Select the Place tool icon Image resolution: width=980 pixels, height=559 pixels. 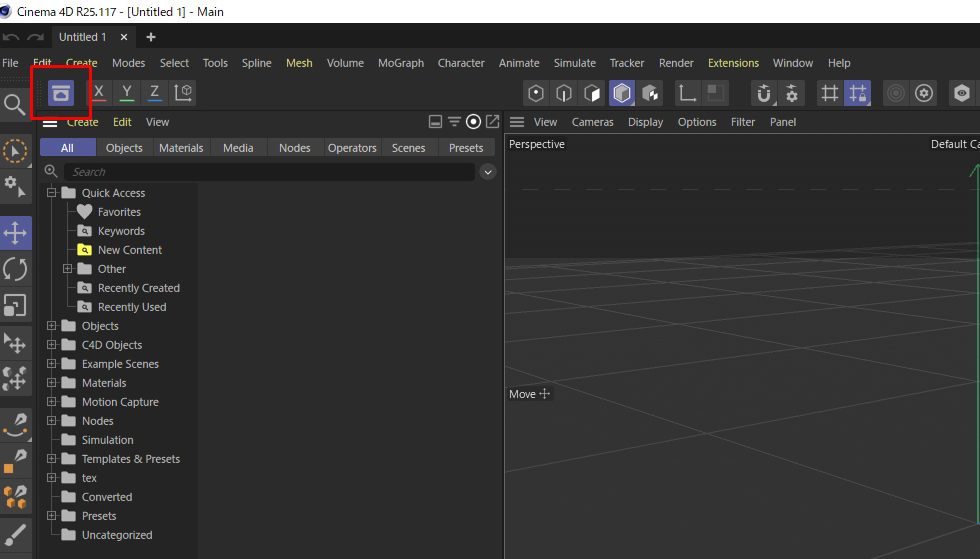[15, 343]
